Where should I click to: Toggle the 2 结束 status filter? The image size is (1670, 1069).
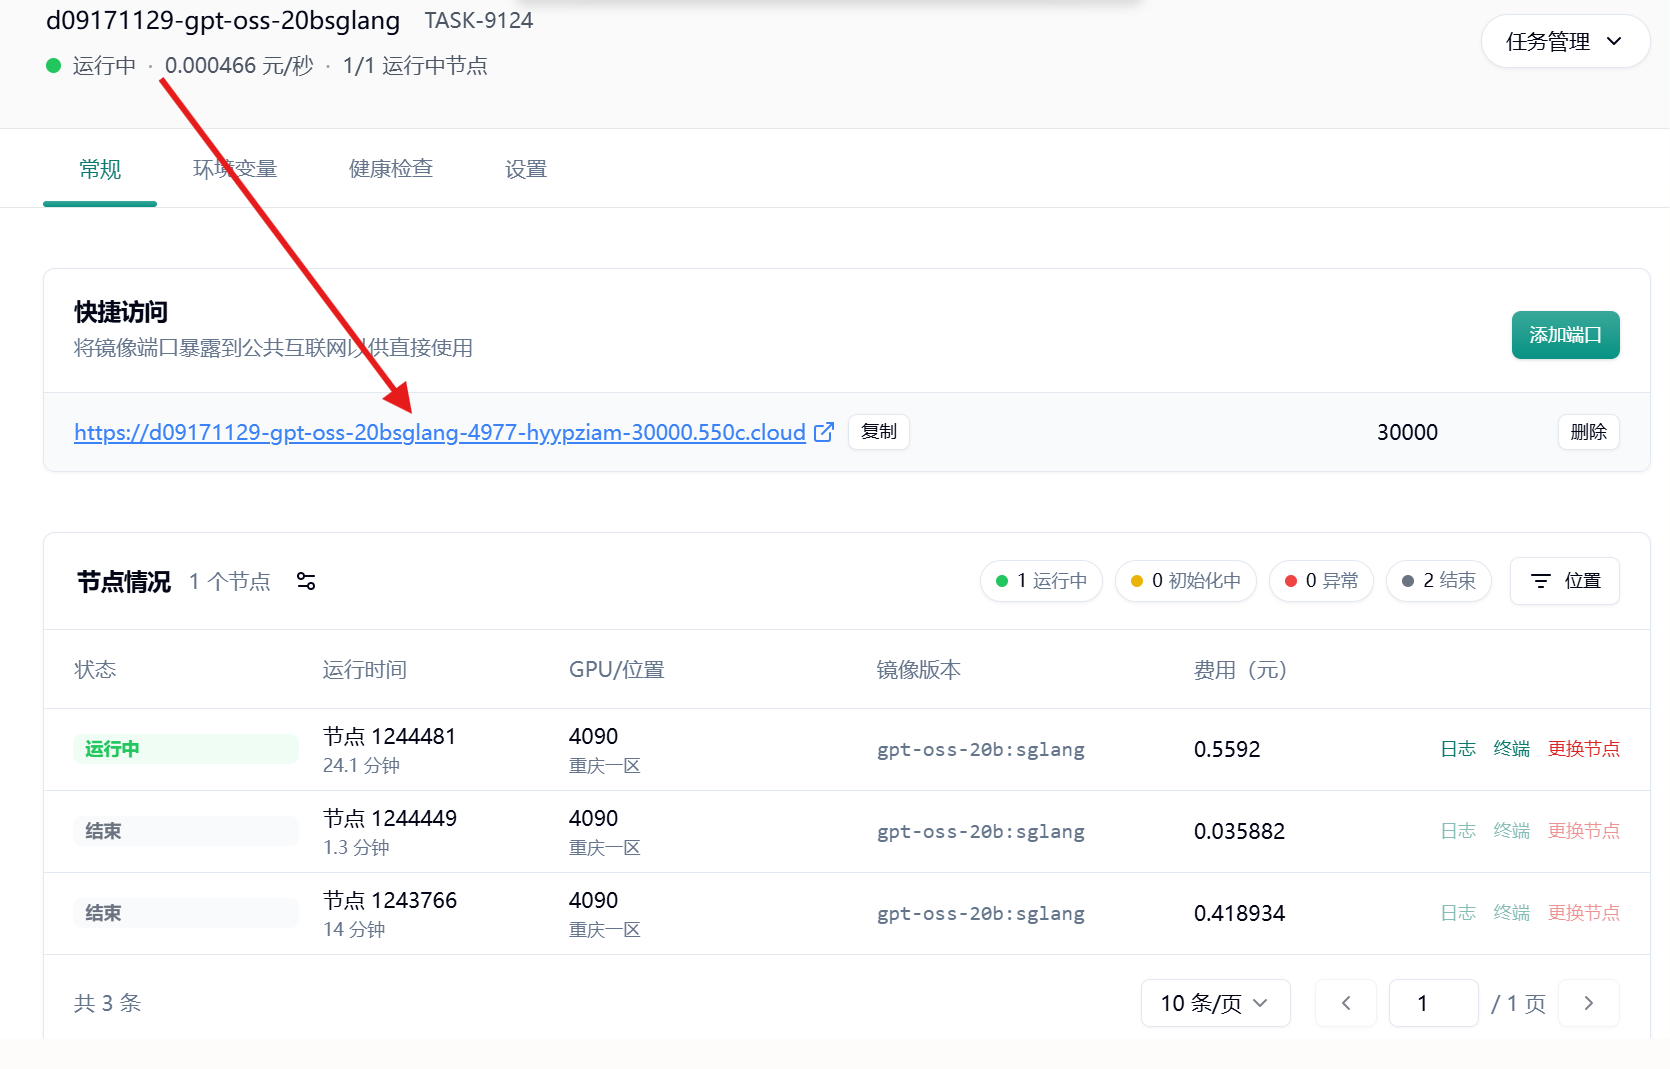point(1438,581)
